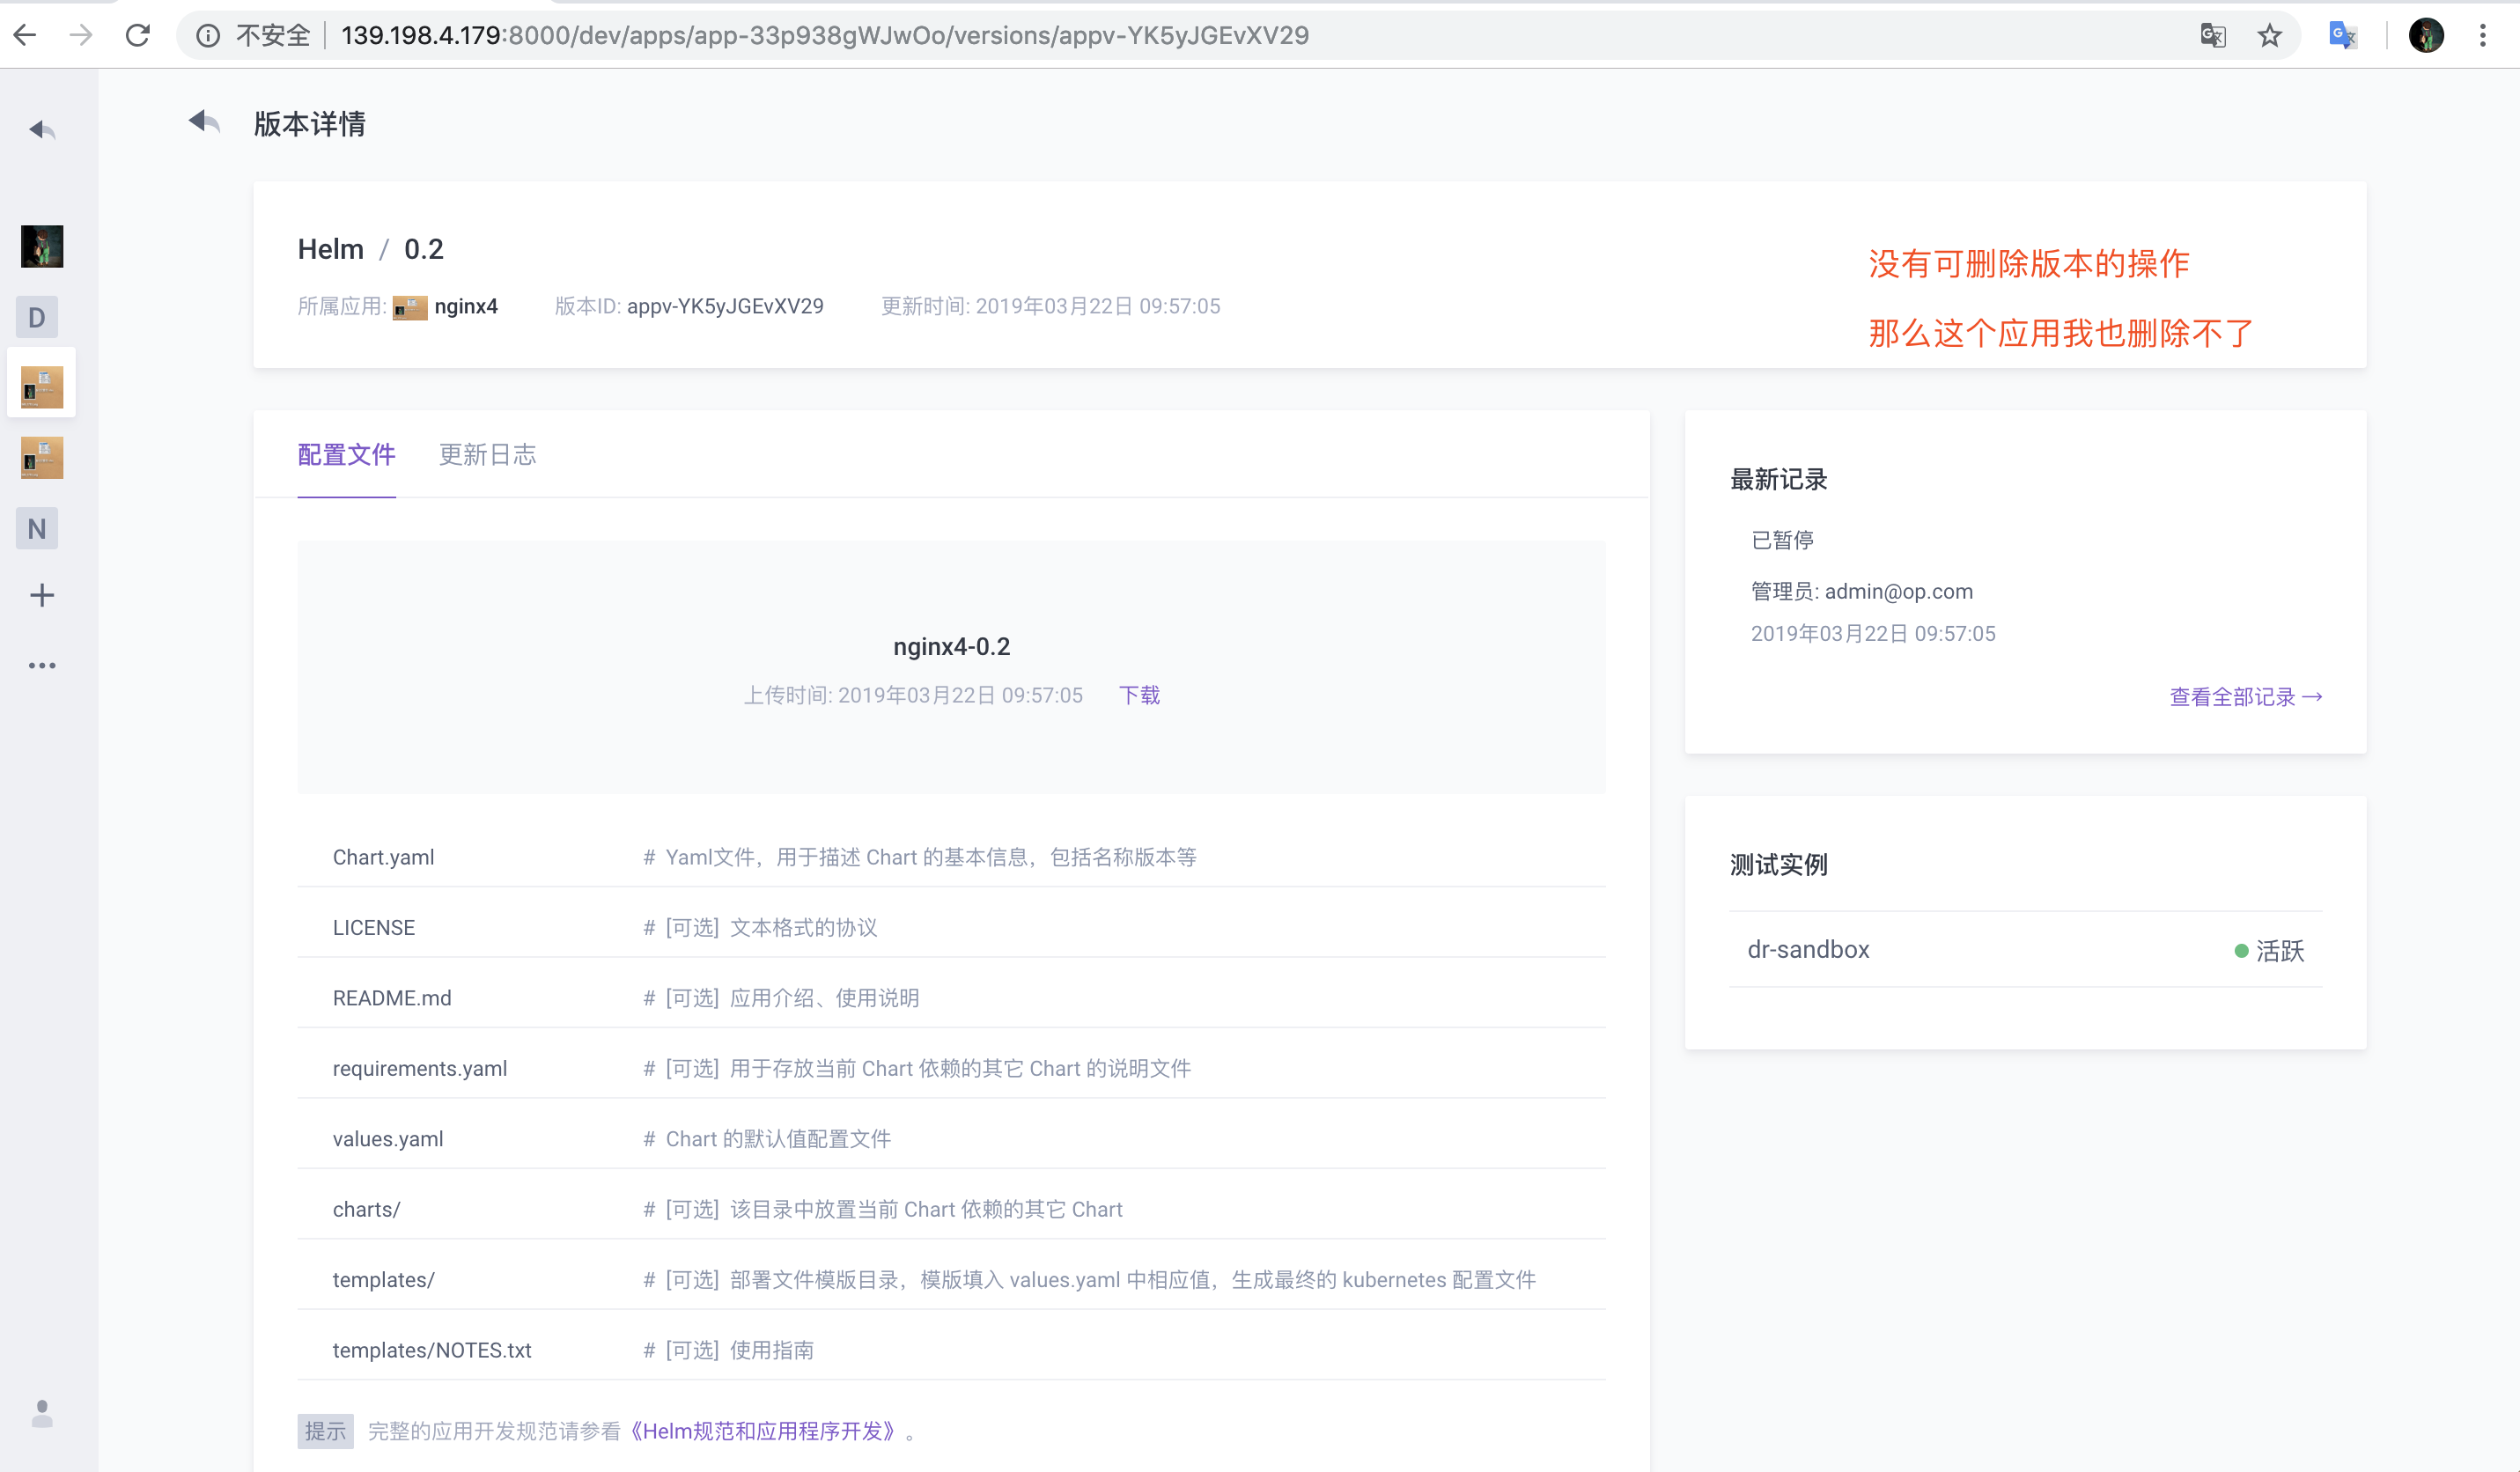Select the second app thumbnail in sidebar
Image resolution: width=2520 pixels, height=1472 pixels.
(x=41, y=457)
